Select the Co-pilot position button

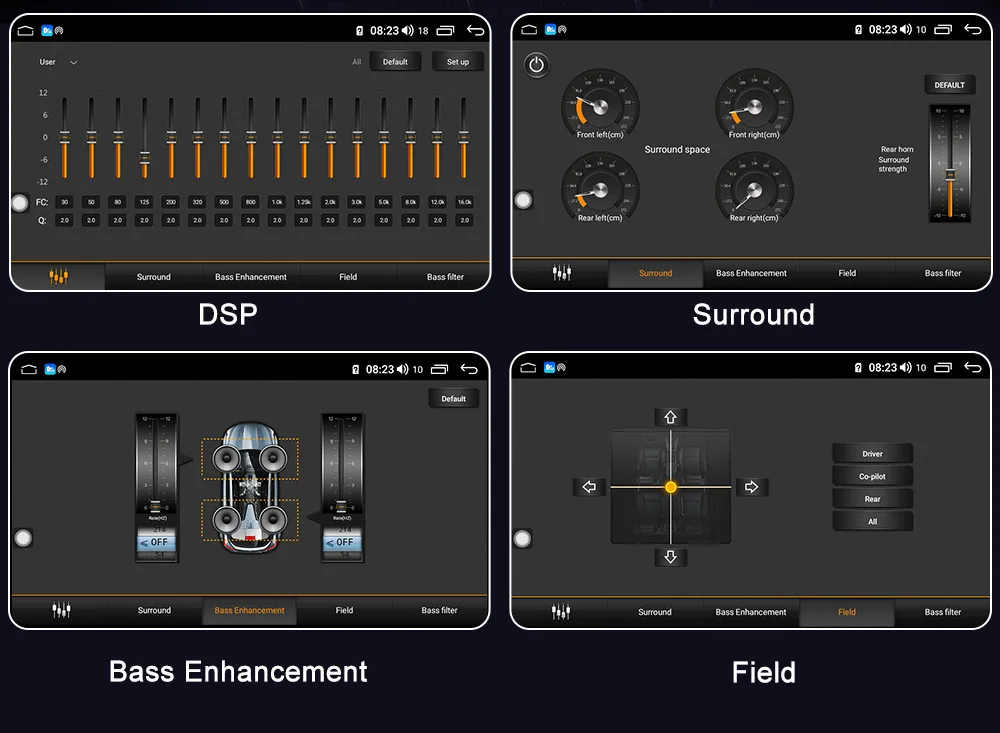(872, 477)
